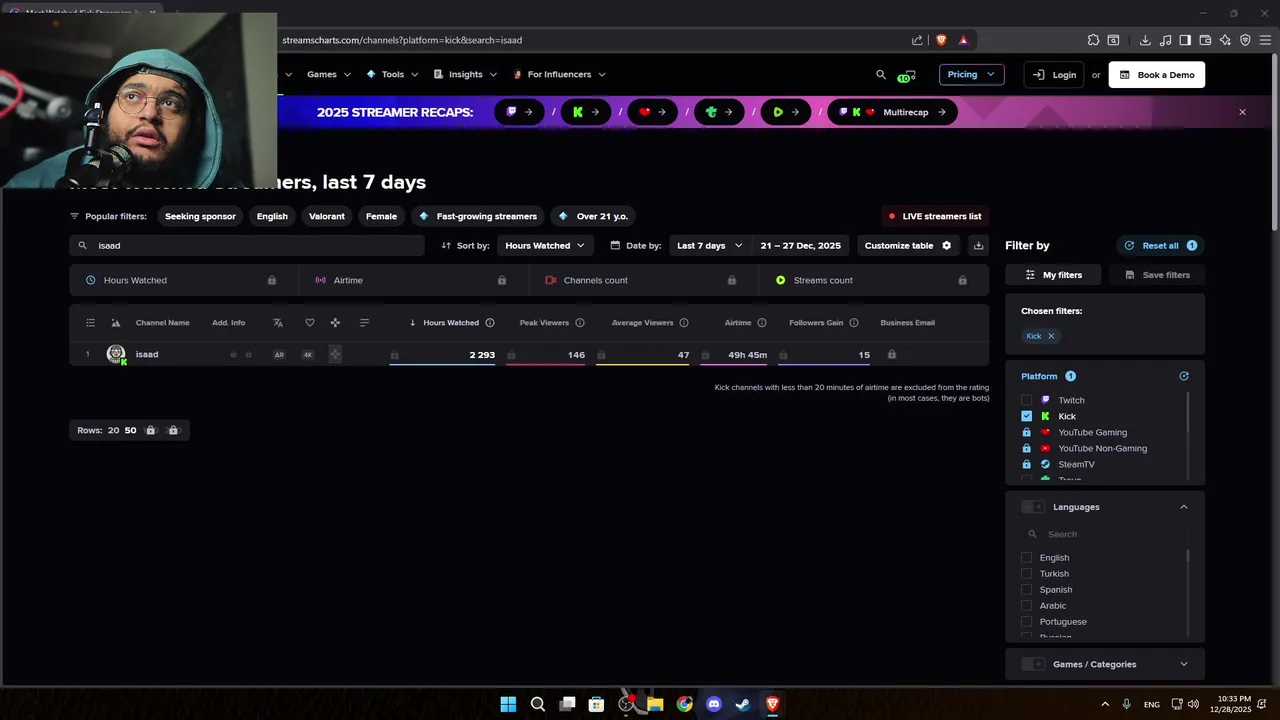Click the Followers Gain info icon

pos(854,323)
